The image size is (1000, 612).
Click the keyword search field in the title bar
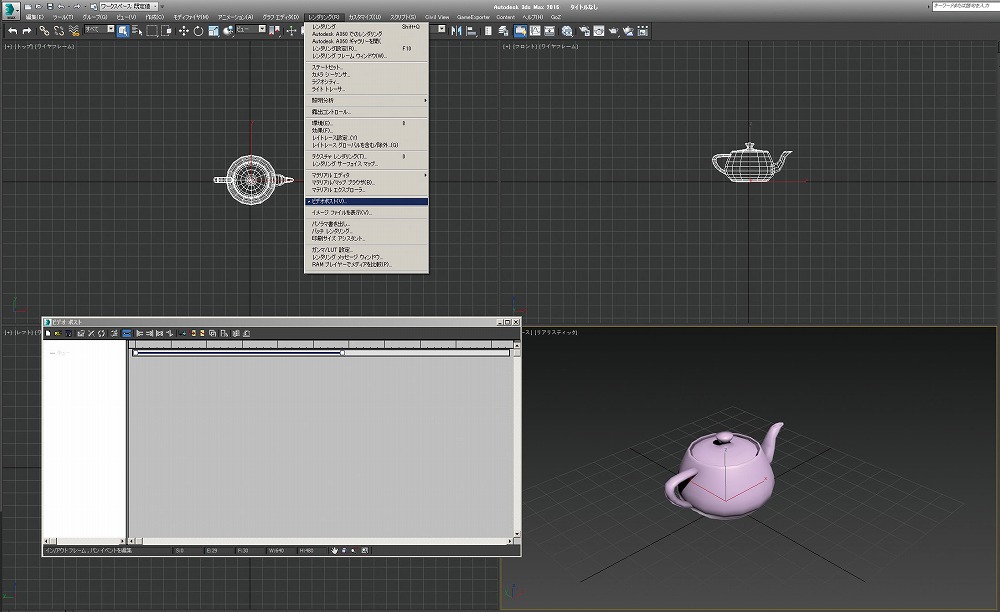[x=964, y=6]
